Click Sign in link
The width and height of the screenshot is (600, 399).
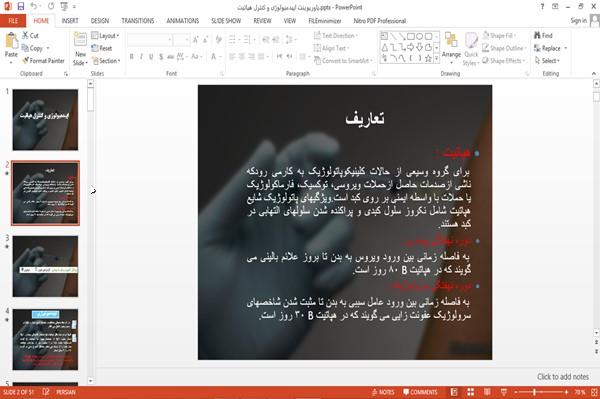tap(579, 20)
